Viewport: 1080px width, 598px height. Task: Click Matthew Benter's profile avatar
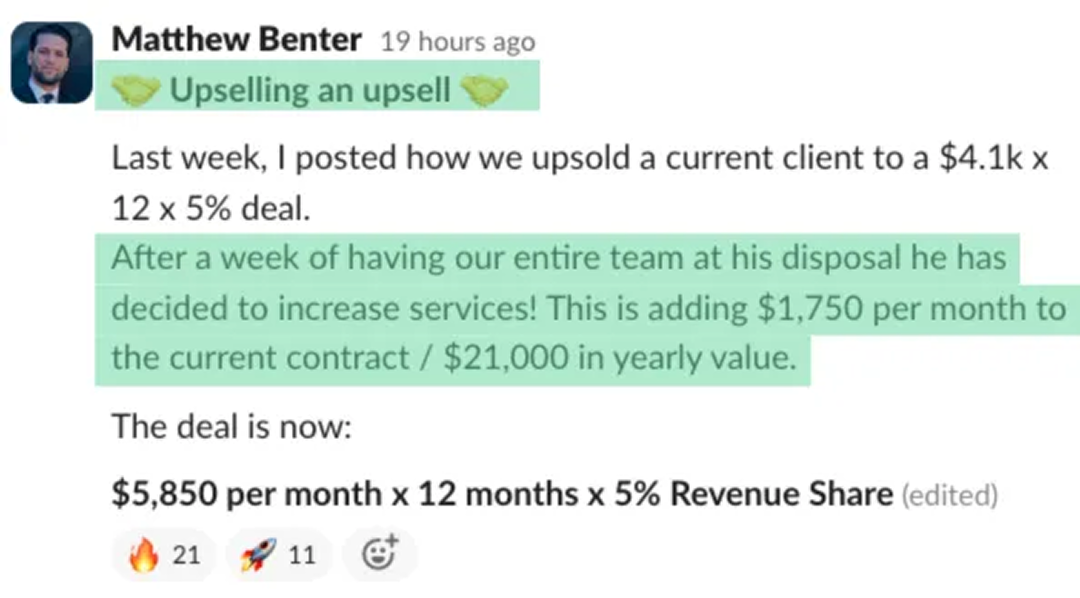pos(51,63)
